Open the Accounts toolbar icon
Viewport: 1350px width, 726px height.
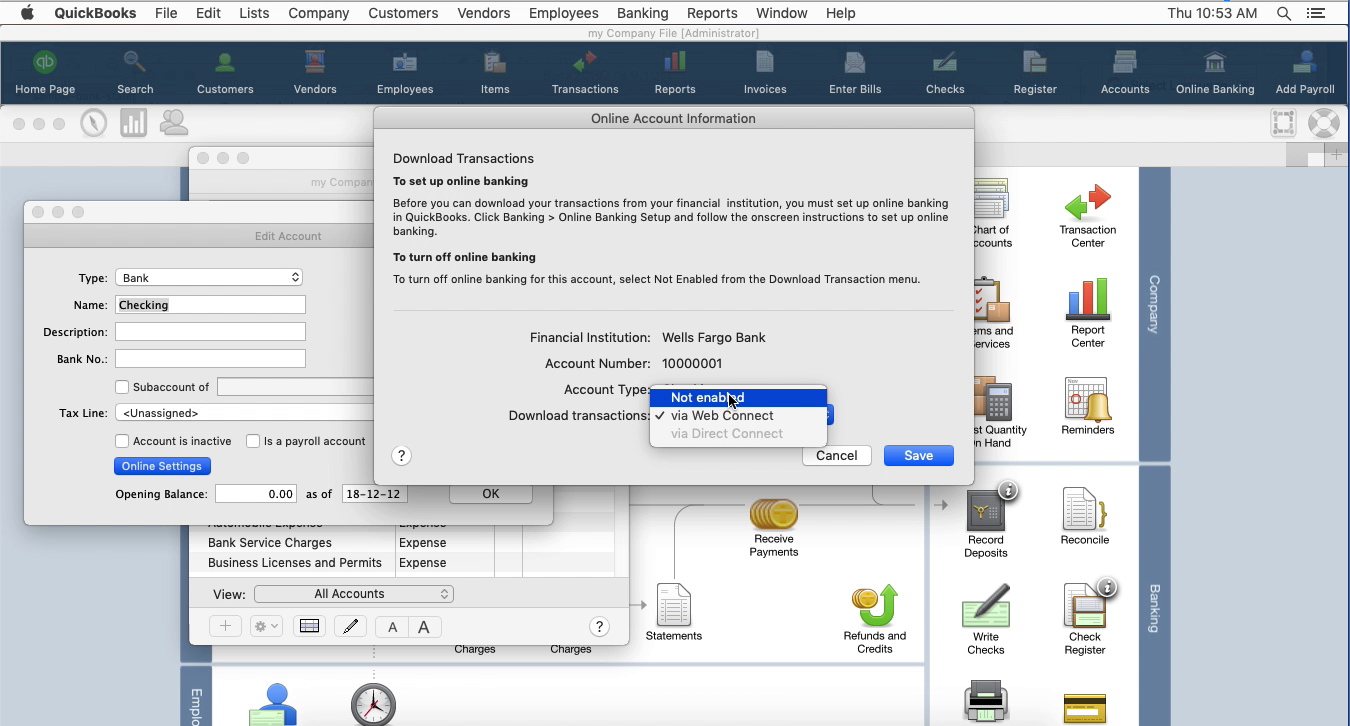(x=1125, y=72)
